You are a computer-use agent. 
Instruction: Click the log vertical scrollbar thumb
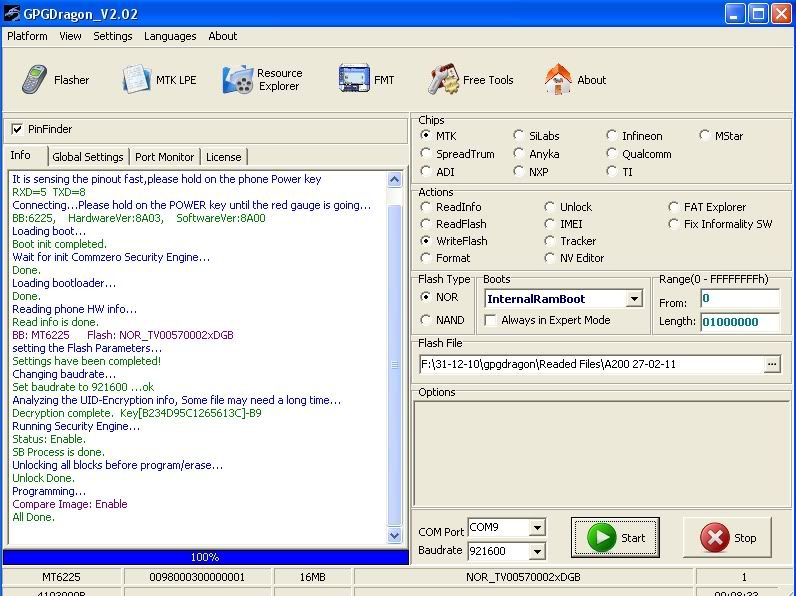(394, 365)
